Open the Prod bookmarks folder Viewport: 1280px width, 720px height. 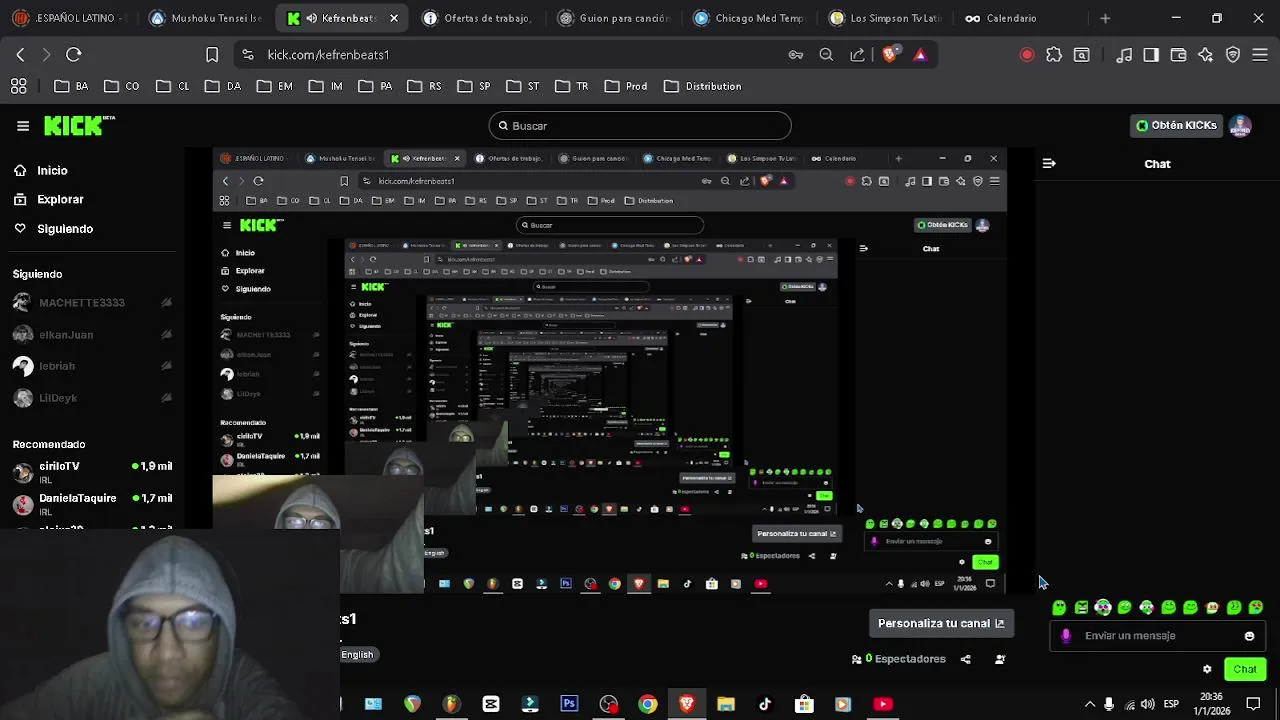tap(625, 87)
